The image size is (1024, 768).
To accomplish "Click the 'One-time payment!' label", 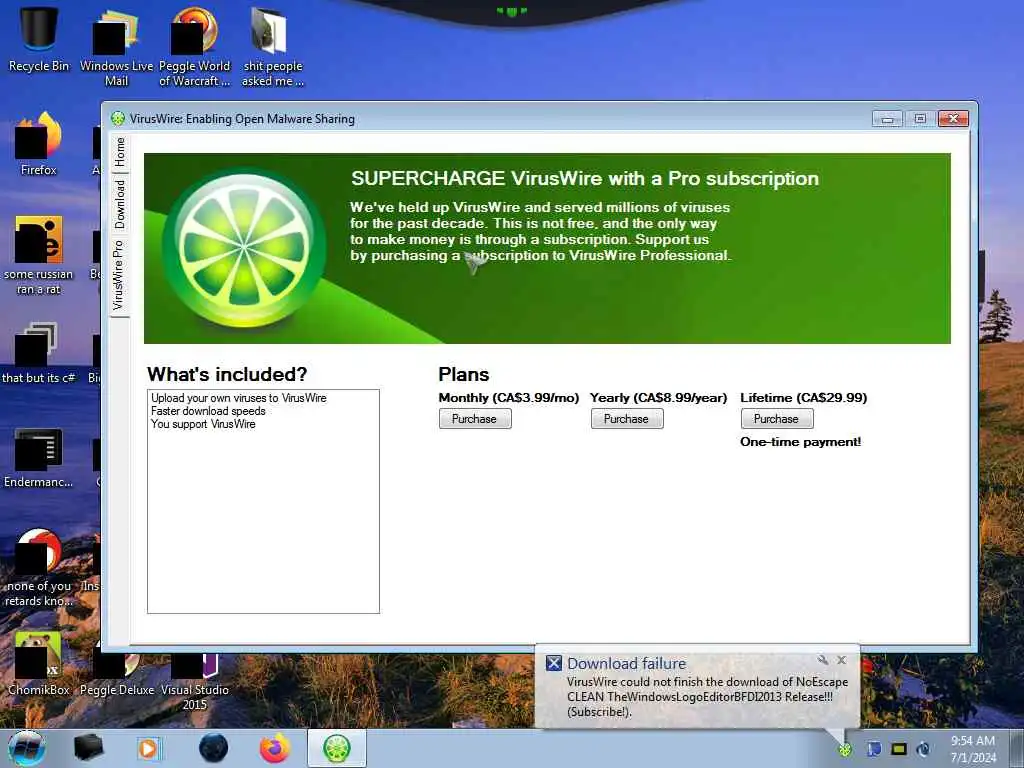I will click(801, 442).
